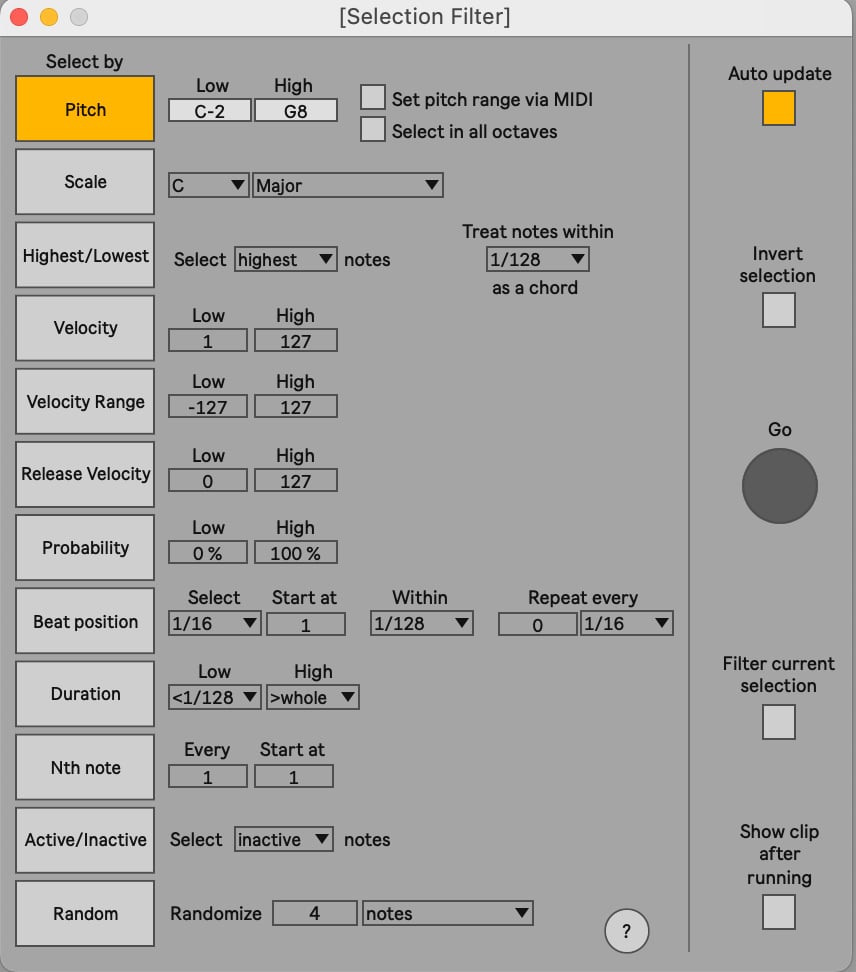Click Beat position Start at field
Image resolution: width=856 pixels, height=972 pixels.
pyautogui.click(x=306, y=624)
